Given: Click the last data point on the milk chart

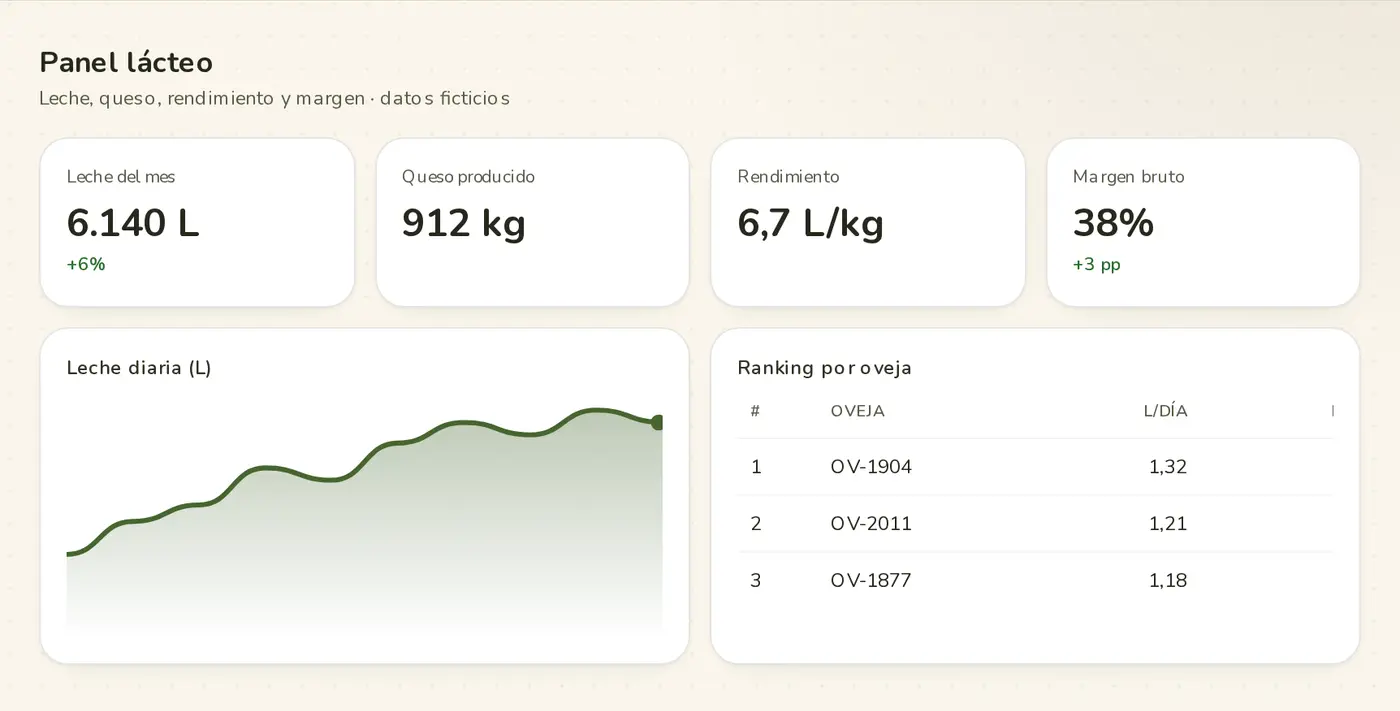Looking at the screenshot, I should click(656, 422).
